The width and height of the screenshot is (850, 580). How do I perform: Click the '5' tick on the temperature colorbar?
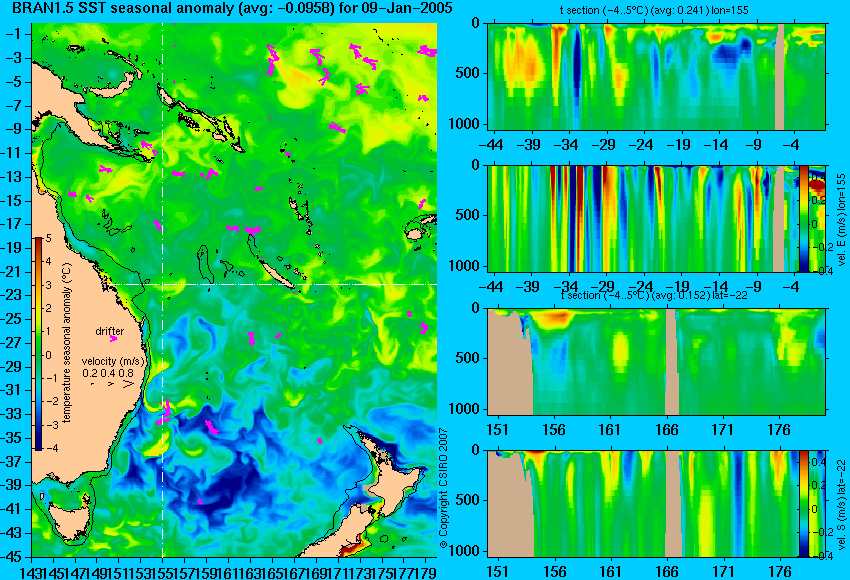[x=49, y=238]
